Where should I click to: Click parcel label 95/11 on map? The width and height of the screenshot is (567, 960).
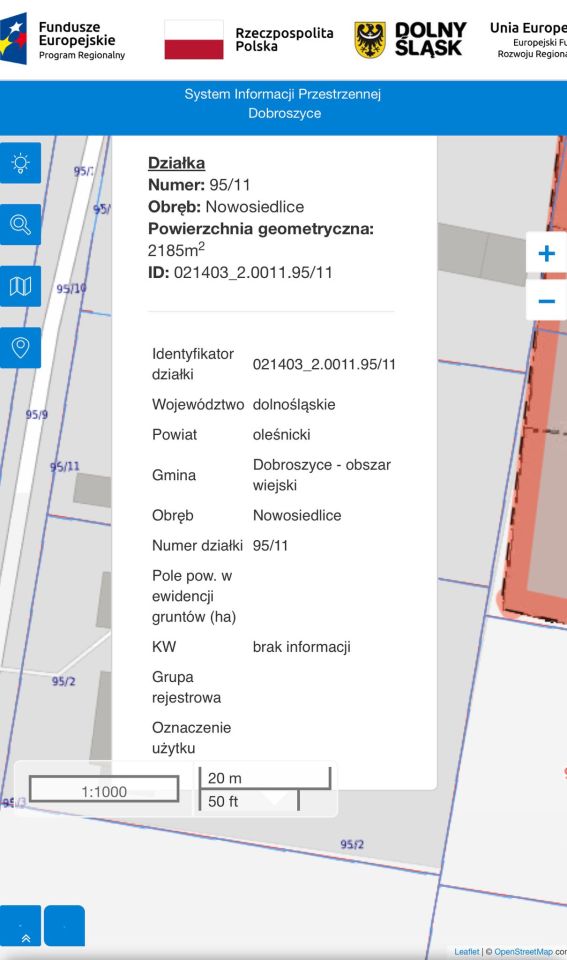[x=65, y=466]
